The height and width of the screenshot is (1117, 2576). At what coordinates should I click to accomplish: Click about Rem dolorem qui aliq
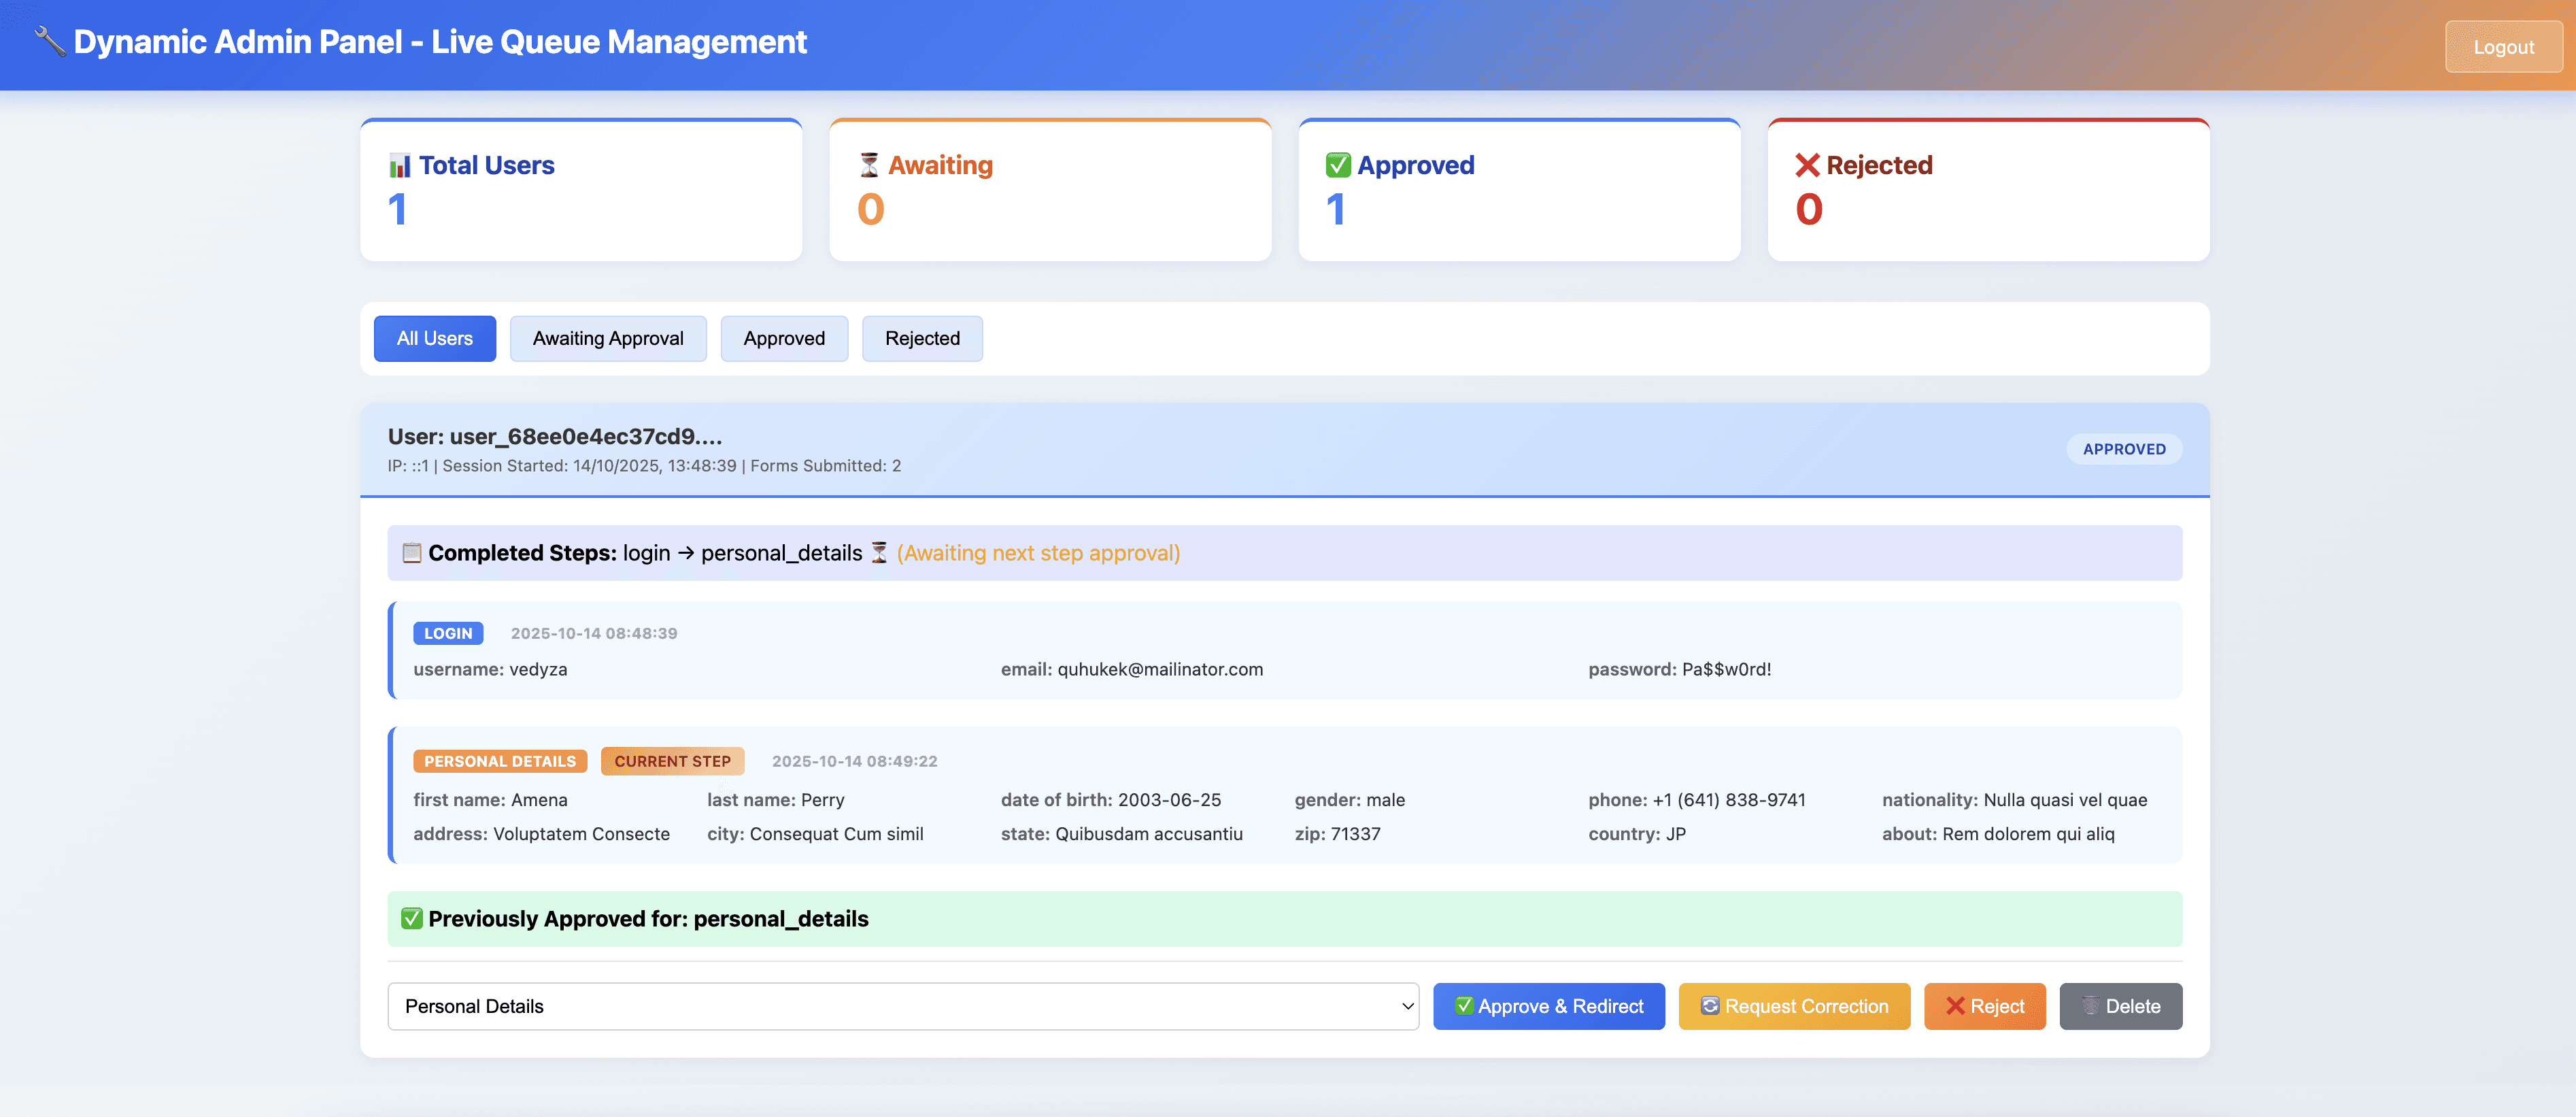point(1998,834)
